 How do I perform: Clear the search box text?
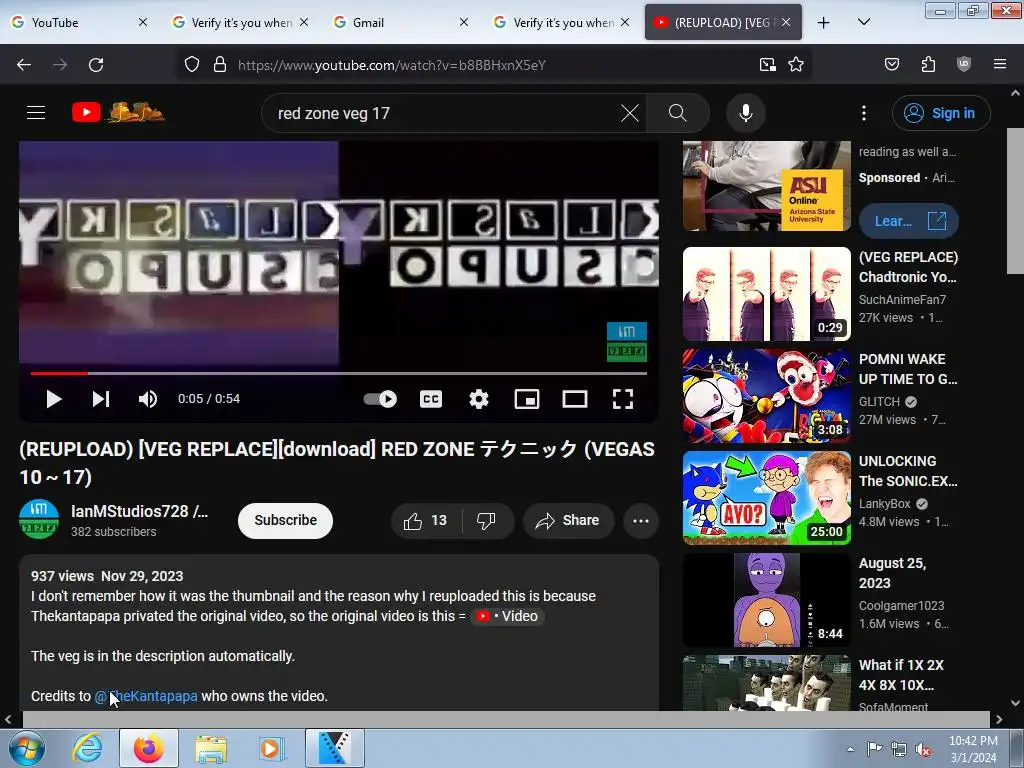(630, 113)
